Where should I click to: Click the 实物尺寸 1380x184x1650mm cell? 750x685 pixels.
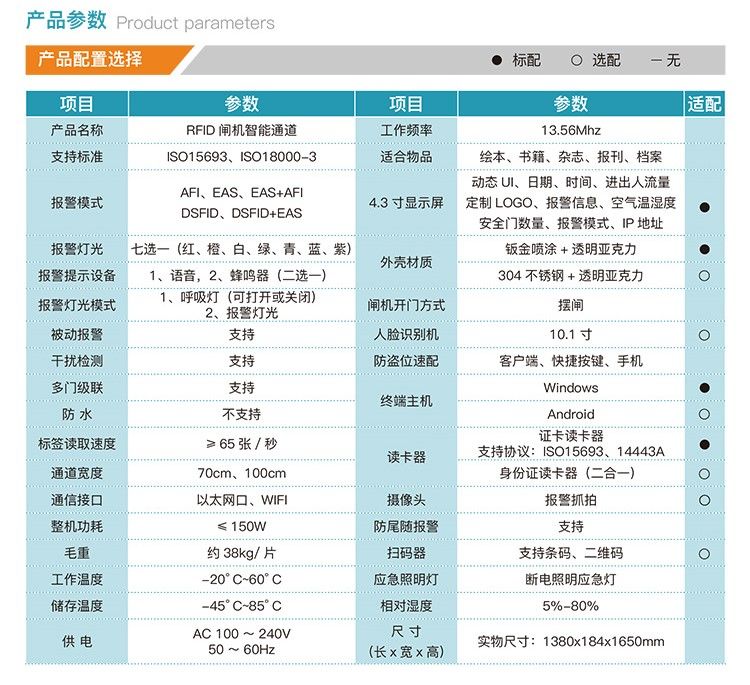pyautogui.click(x=571, y=641)
